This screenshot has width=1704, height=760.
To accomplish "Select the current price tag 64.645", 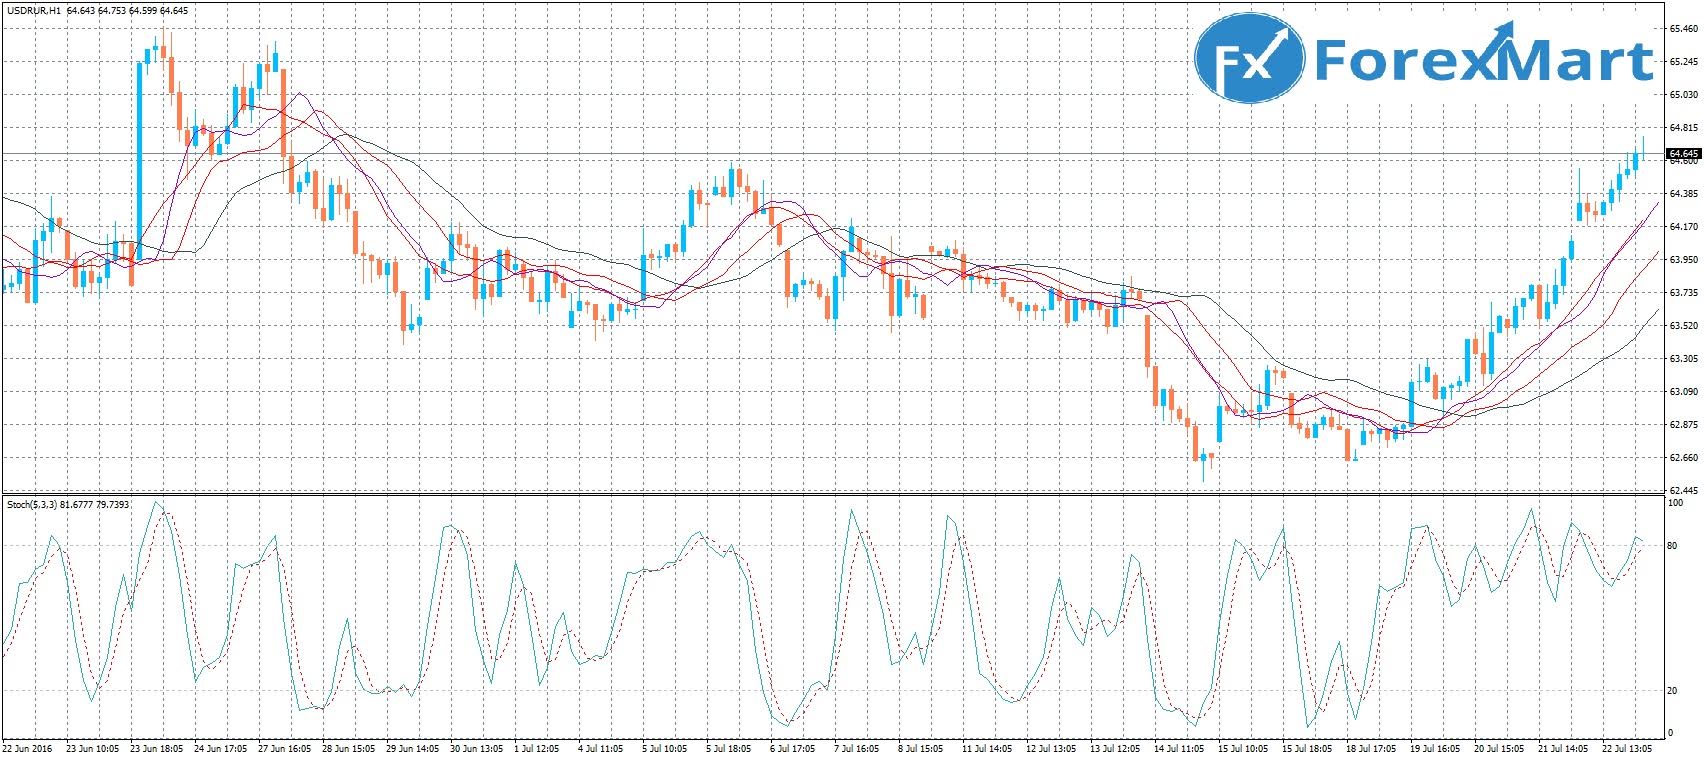I will [x=1684, y=154].
